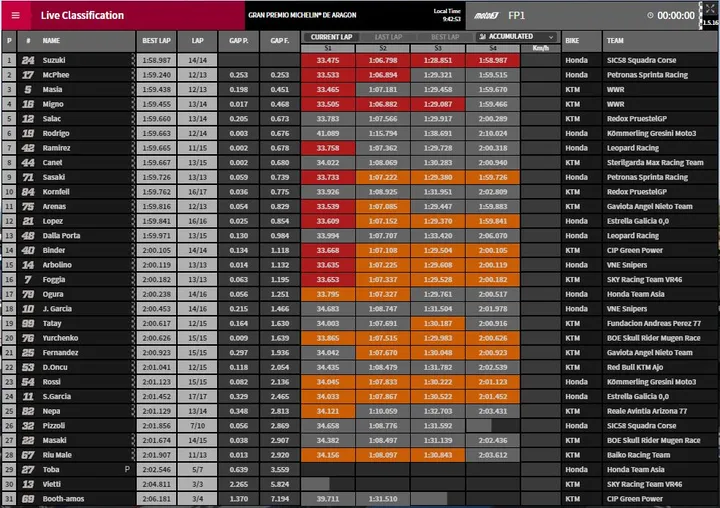The width and height of the screenshot is (720, 508).
Task: Click the session timer clock icon
Action: click(650, 15)
